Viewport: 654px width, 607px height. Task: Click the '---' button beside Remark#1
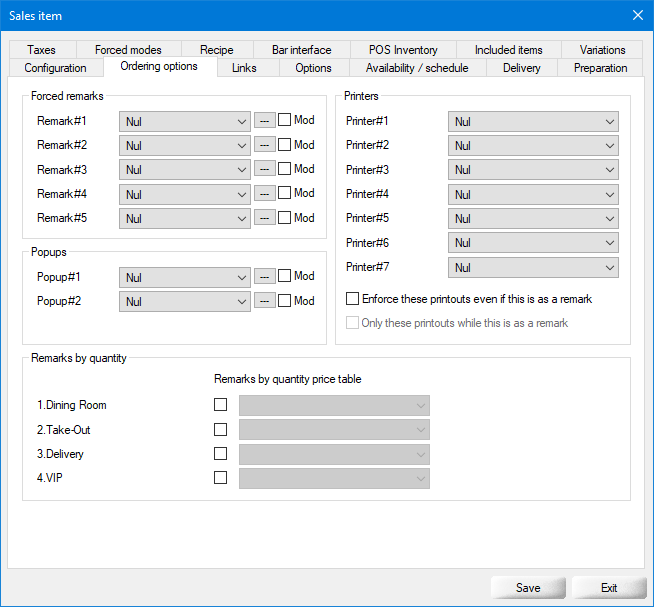(x=264, y=121)
